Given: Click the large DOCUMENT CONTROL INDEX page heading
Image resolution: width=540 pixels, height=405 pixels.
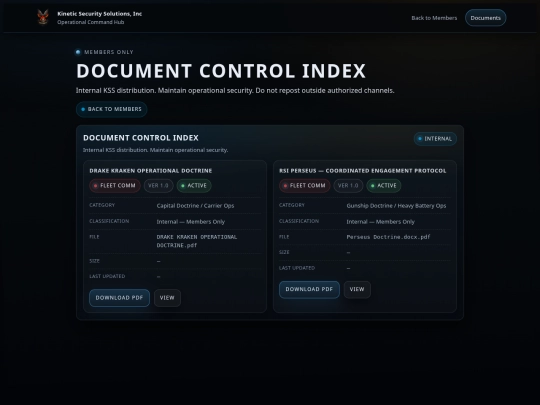Looking at the screenshot, I should [221, 71].
